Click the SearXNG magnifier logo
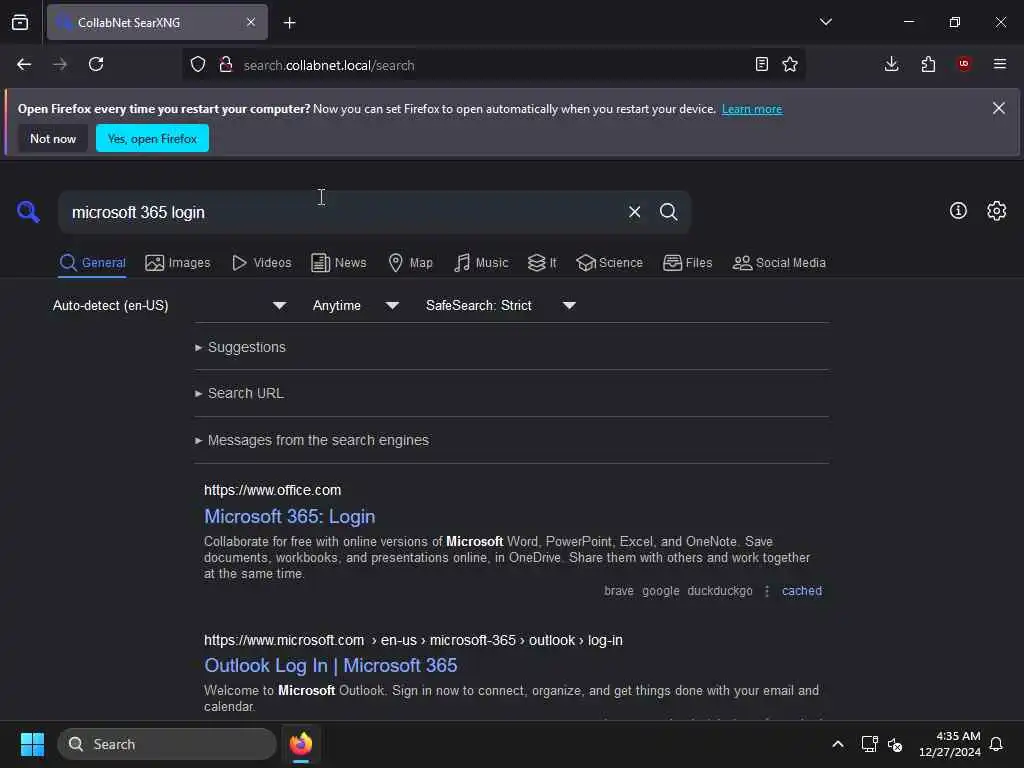 point(28,212)
